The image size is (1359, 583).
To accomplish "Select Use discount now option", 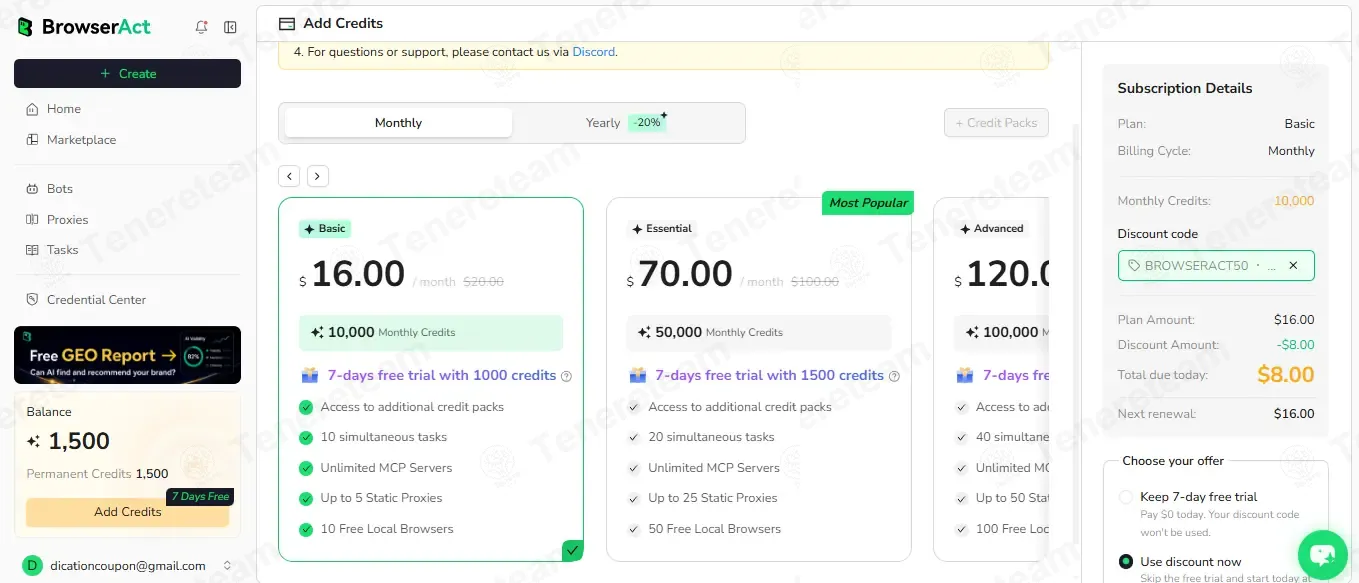I will point(1126,562).
